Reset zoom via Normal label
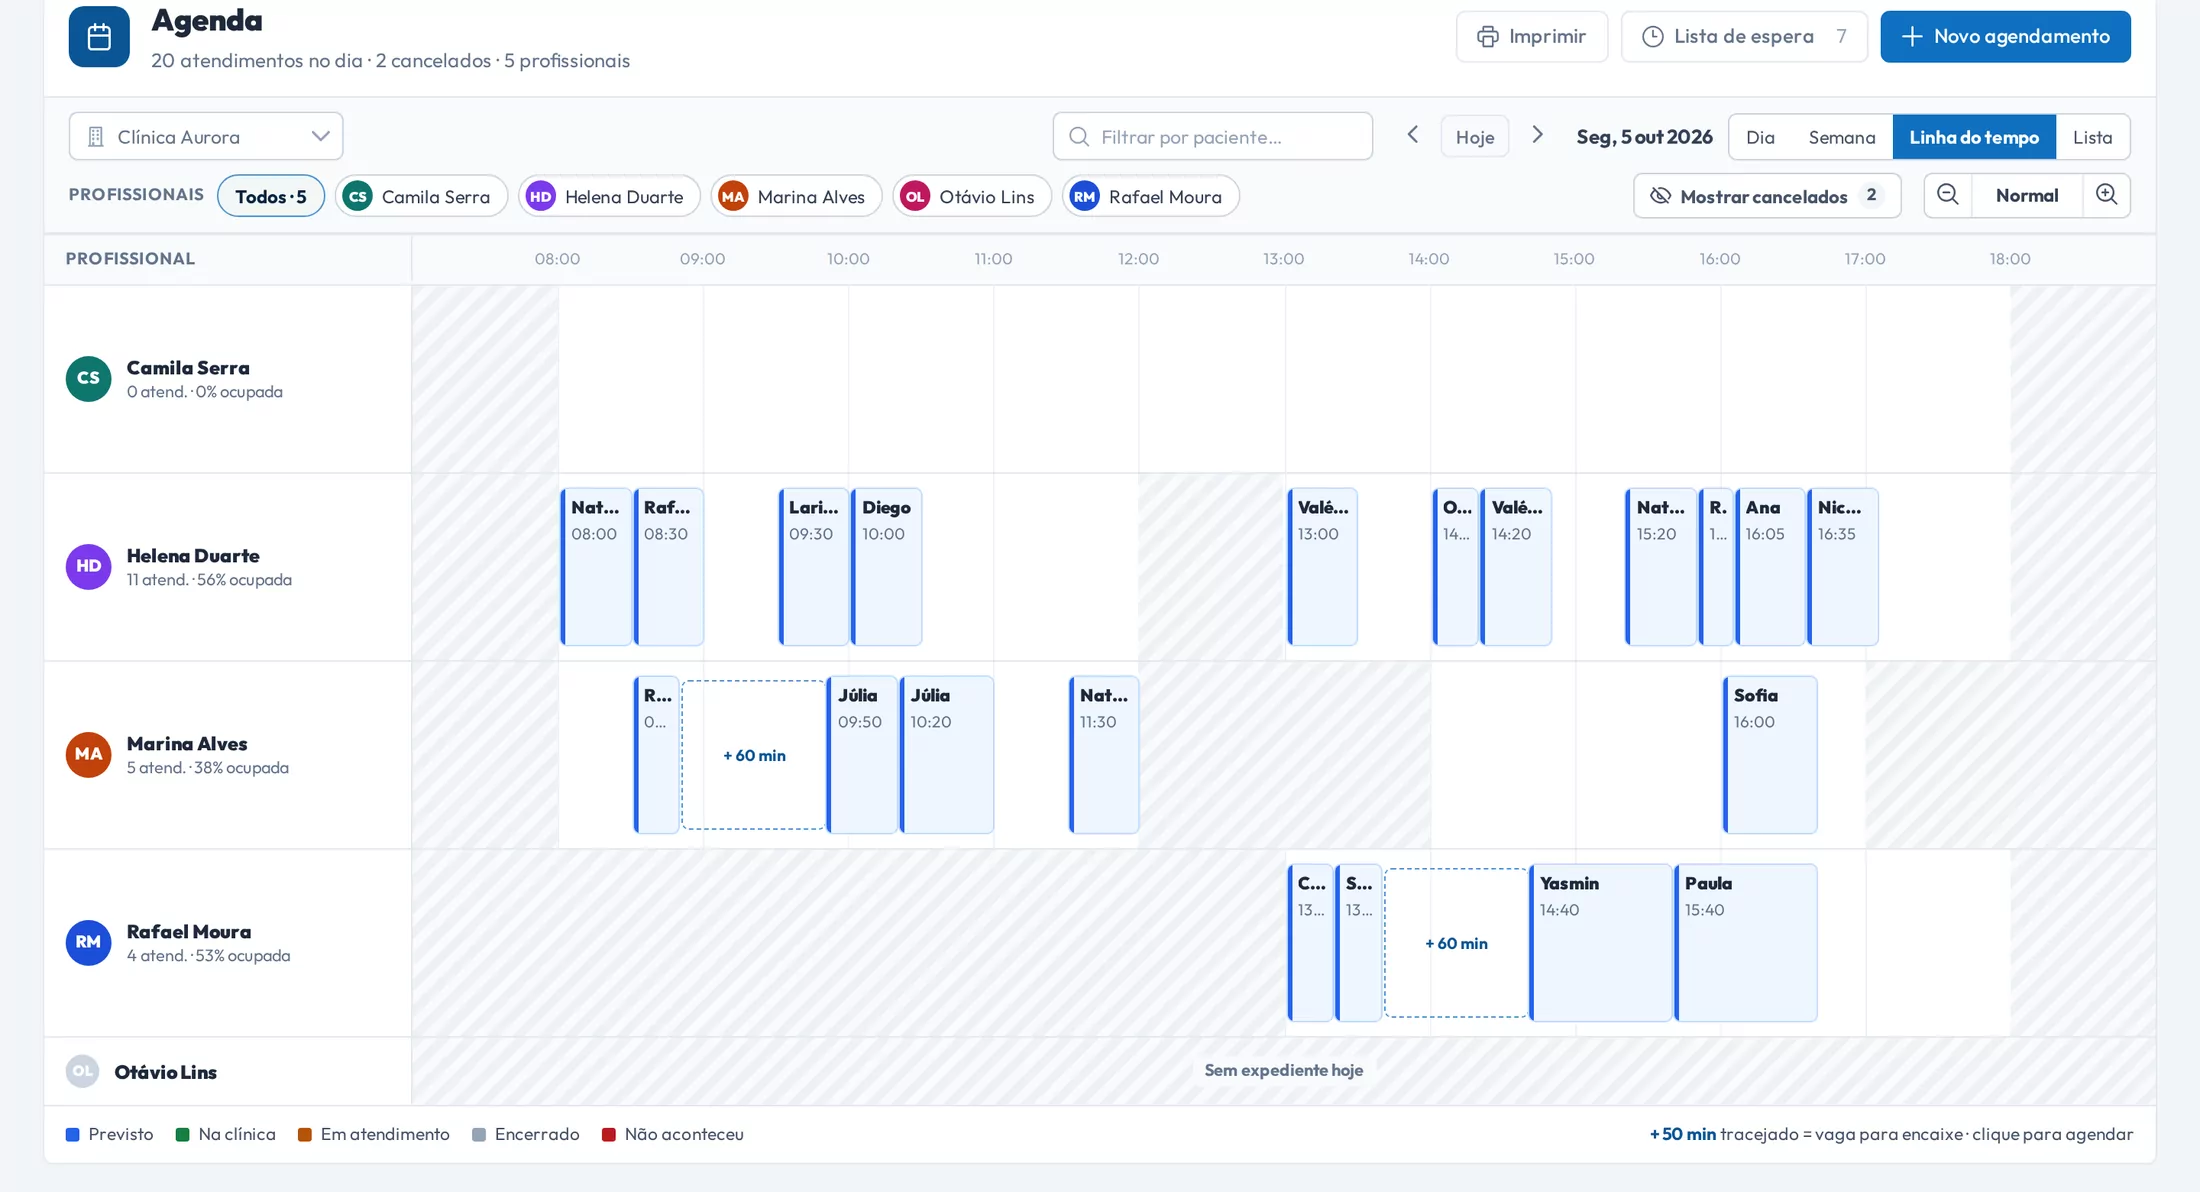Screen dimensions: 2200x1192 tap(2027, 195)
